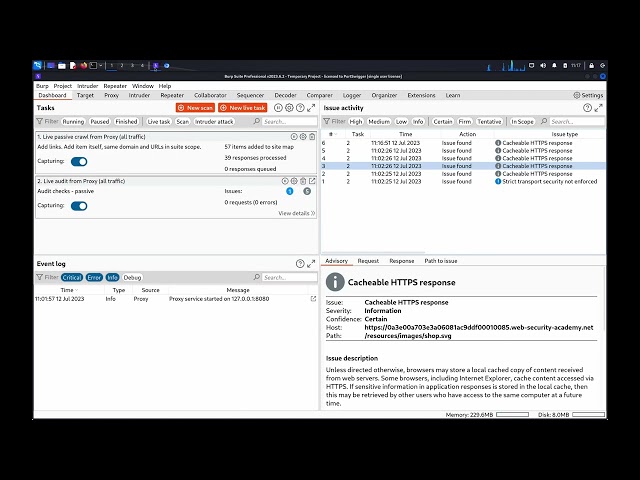Toggle the Finished task filter
This screenshot has height=480, width=640.
click(126, 122)
